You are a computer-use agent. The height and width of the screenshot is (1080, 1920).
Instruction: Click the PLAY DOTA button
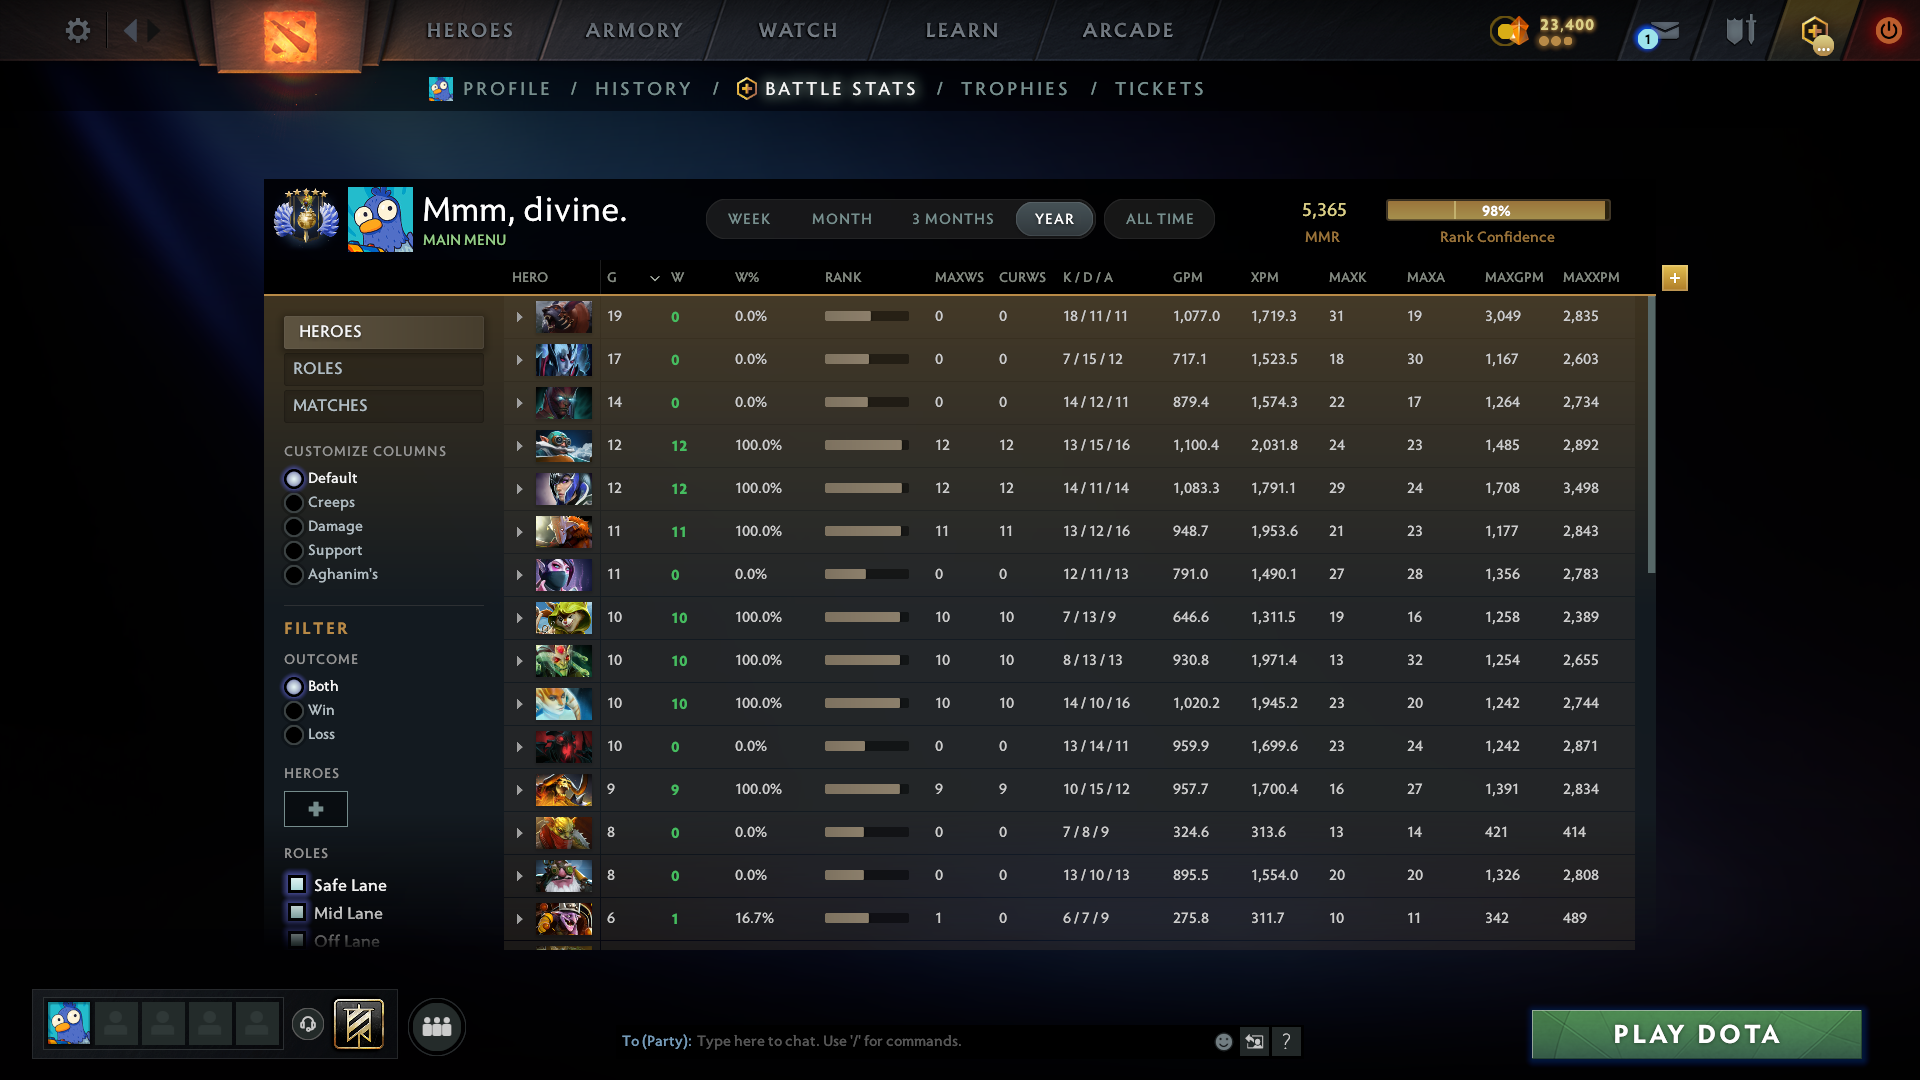(1694, 1034)
